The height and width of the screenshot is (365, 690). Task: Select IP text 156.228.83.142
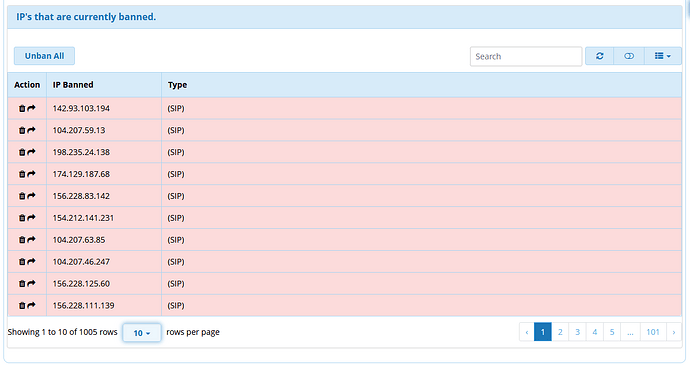[x=81, y=196]
